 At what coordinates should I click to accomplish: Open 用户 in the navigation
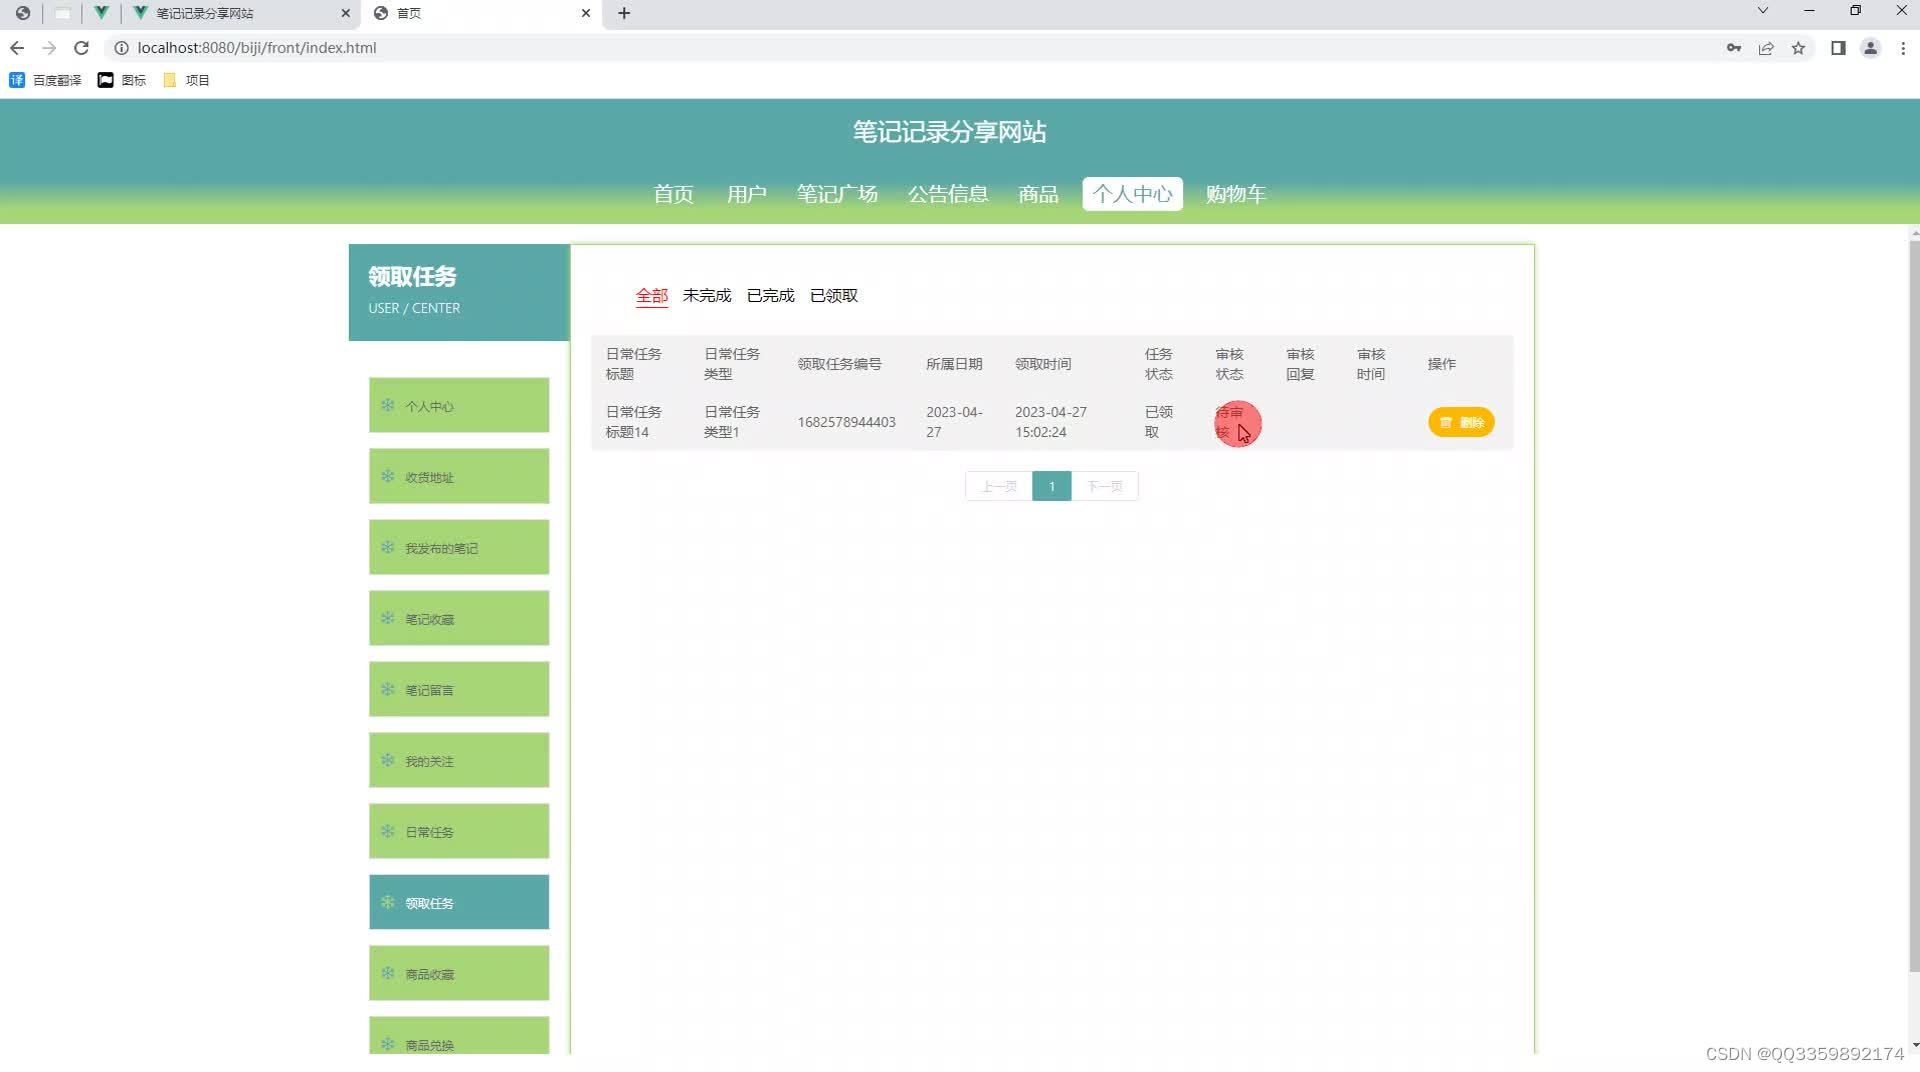[747, 194]
